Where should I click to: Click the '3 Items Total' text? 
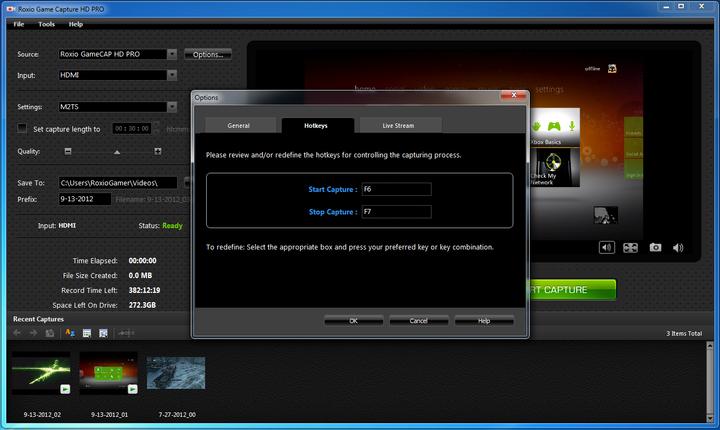tap(684, 334)
